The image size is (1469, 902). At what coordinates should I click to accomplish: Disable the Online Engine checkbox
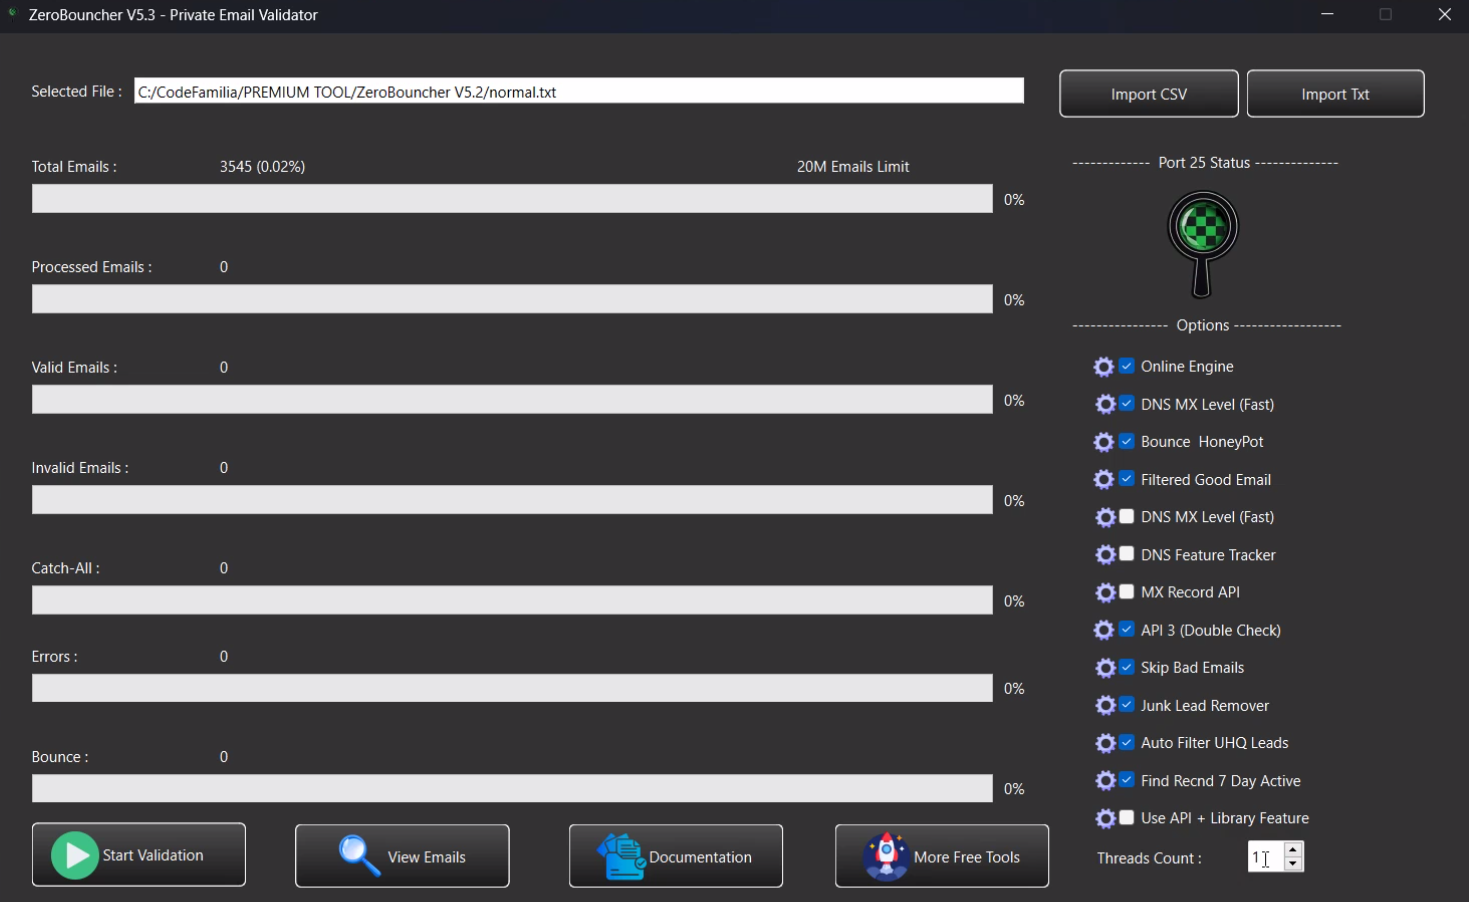[x=1127, y=366]
